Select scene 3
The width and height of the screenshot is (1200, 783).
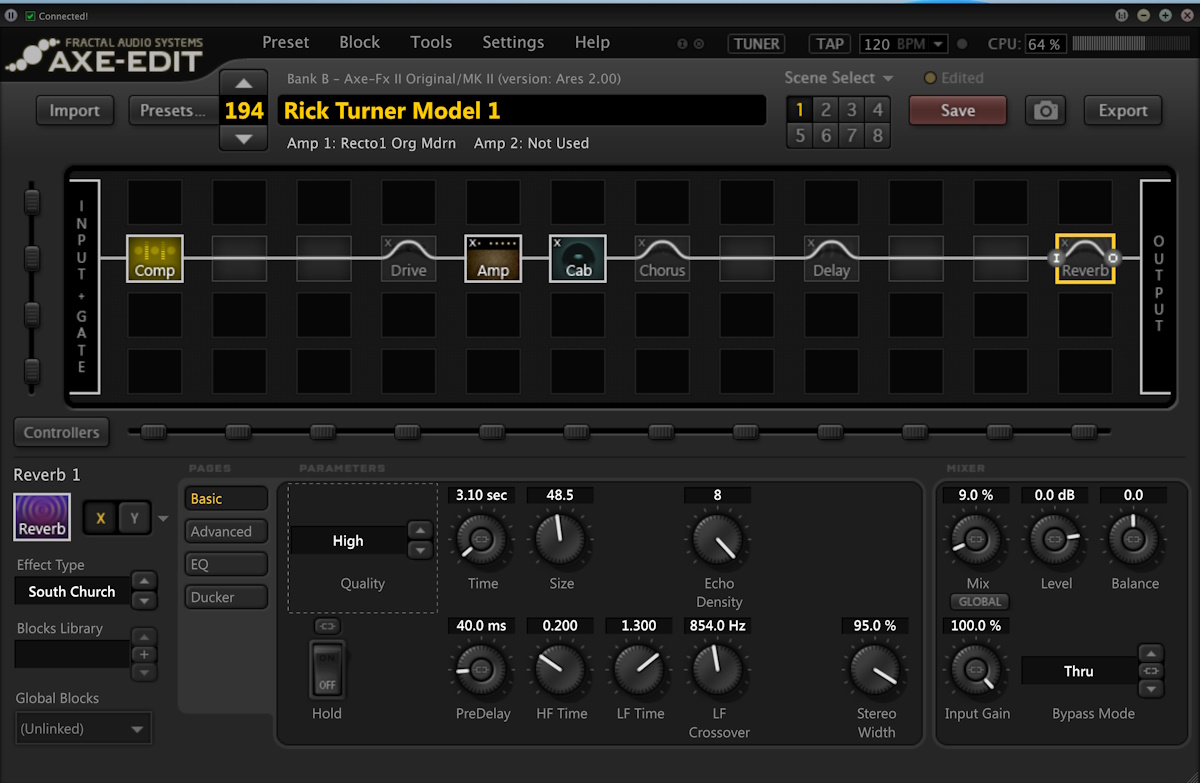[851, 110]
